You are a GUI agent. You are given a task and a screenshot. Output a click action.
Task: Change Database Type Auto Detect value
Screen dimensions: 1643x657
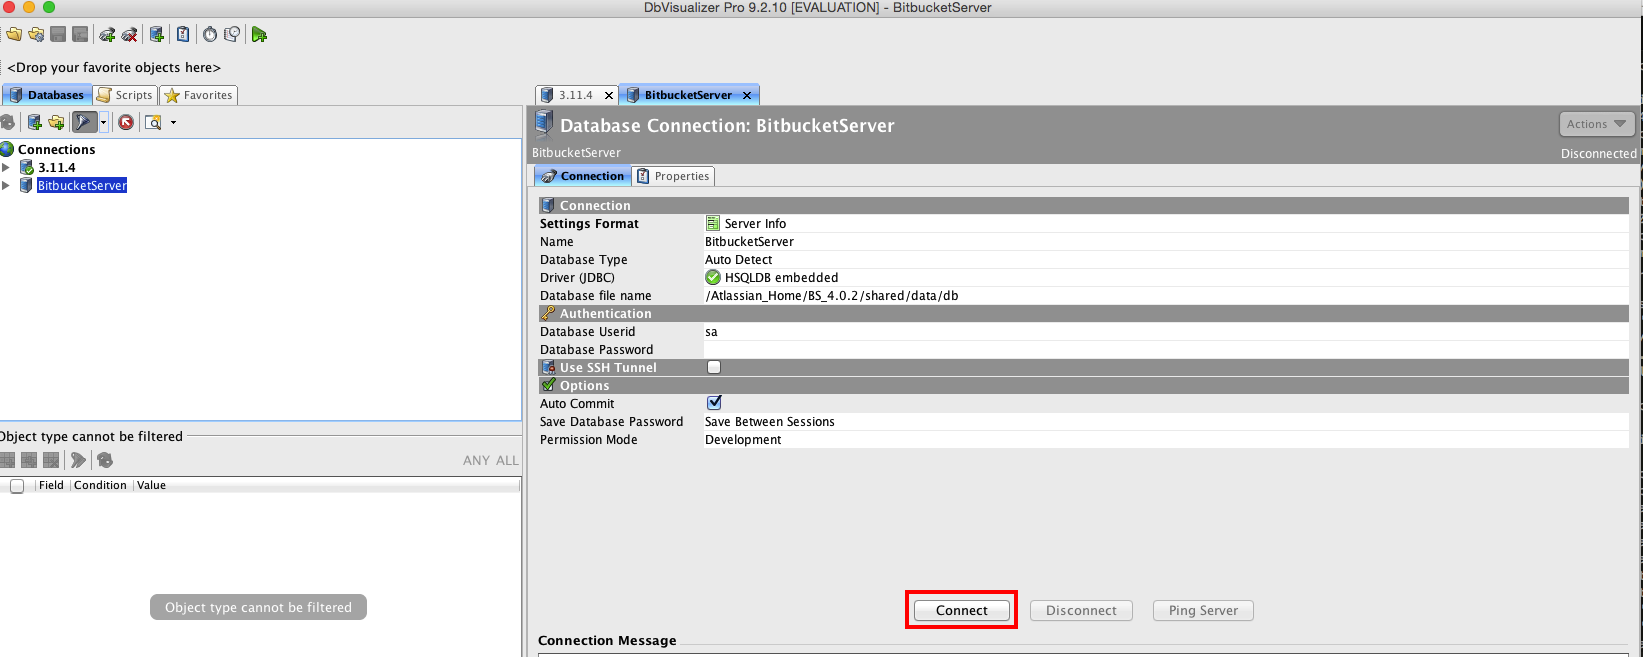click(1166, 259)
